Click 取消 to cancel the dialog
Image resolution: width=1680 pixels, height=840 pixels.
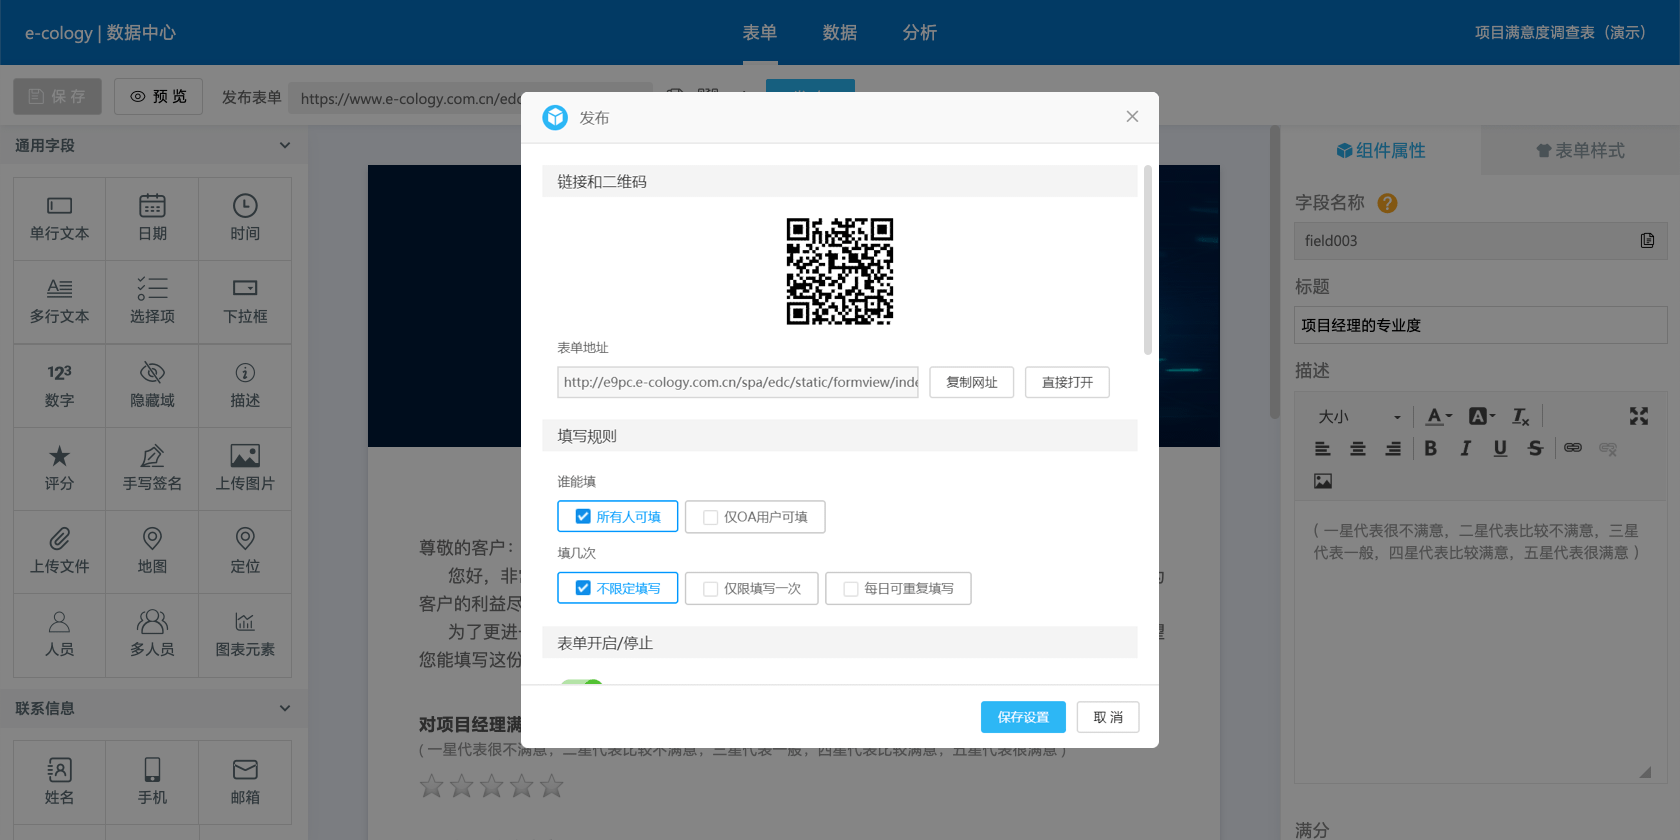point(1108,717)
